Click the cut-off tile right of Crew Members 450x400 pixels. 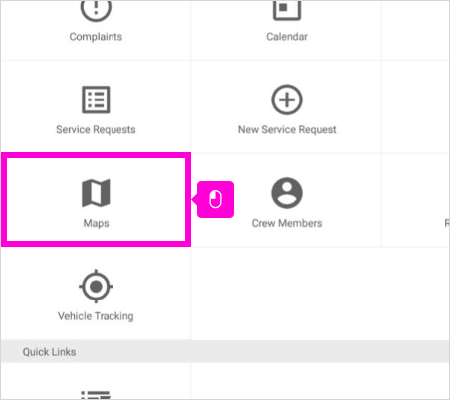pyautogui.click(x=415, y=200)
